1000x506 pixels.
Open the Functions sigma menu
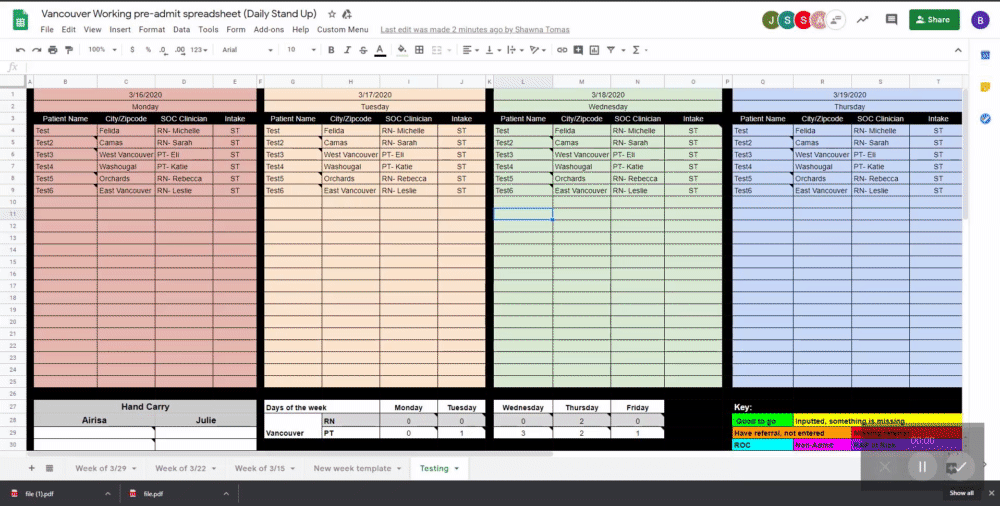[x=636, y=50]
